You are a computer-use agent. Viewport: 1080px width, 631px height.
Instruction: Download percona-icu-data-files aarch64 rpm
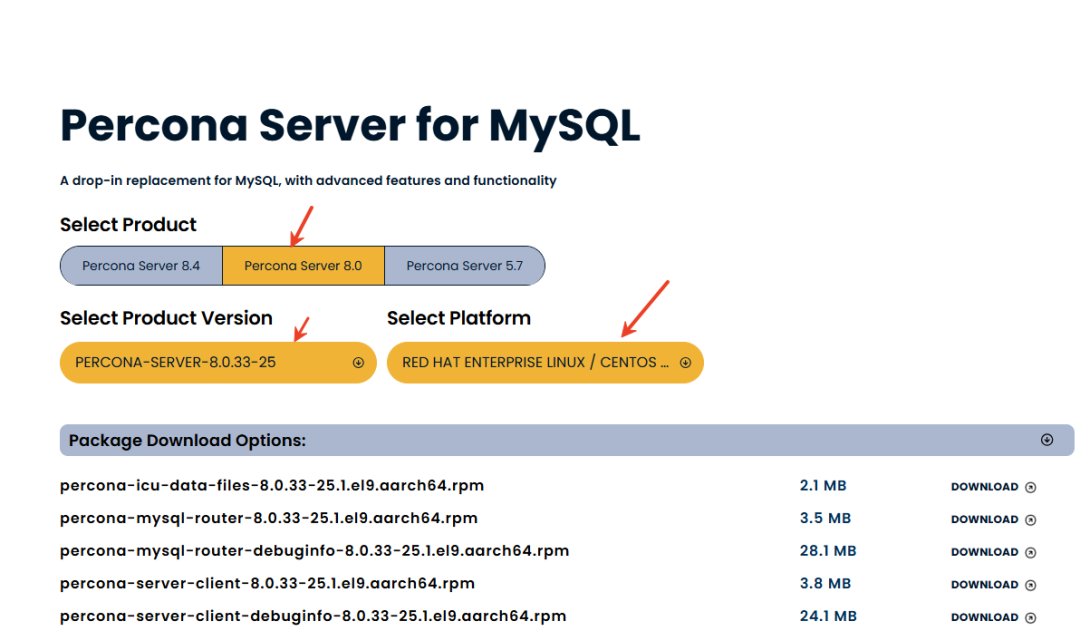[x=993, y=487]
